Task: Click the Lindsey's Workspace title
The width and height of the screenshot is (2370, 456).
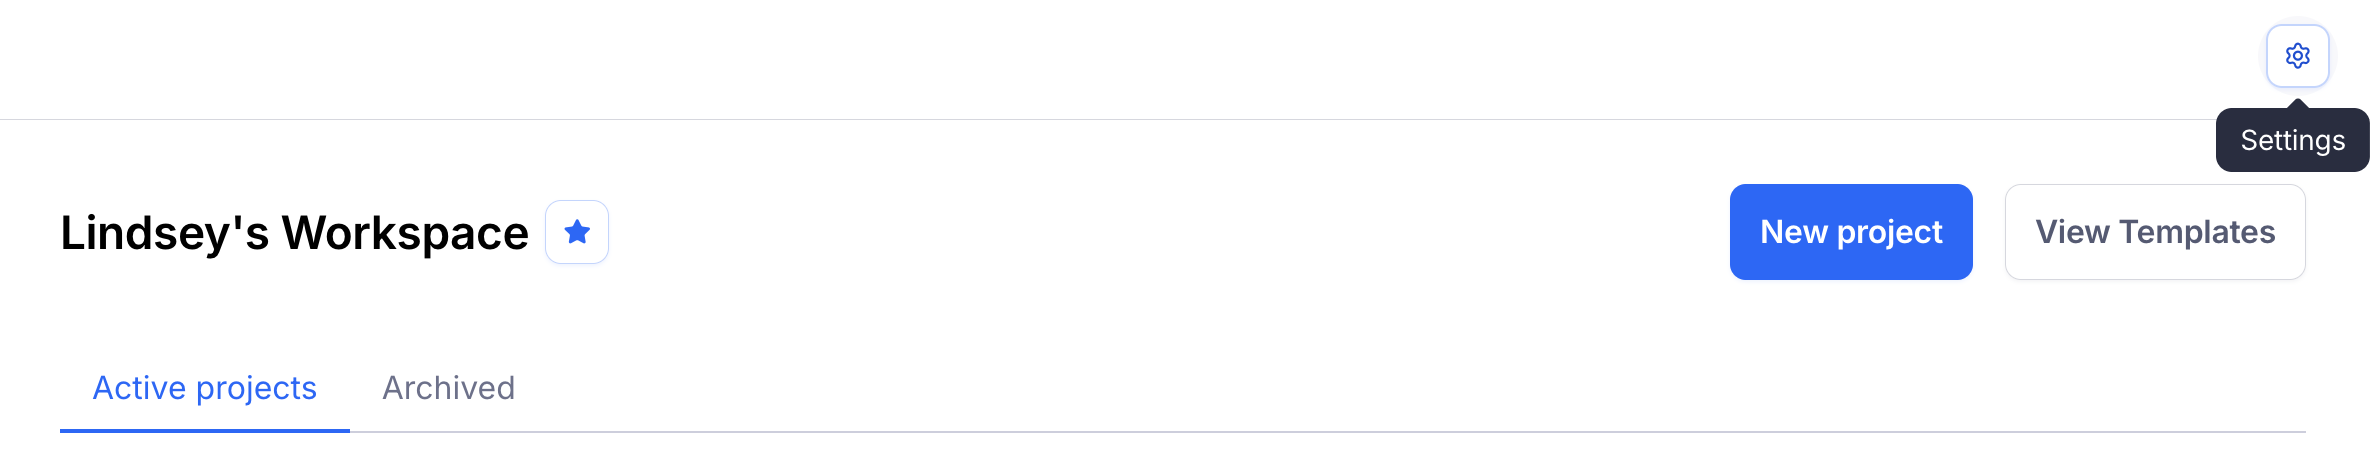Action: pyautogui.click(x=294, y=233)
